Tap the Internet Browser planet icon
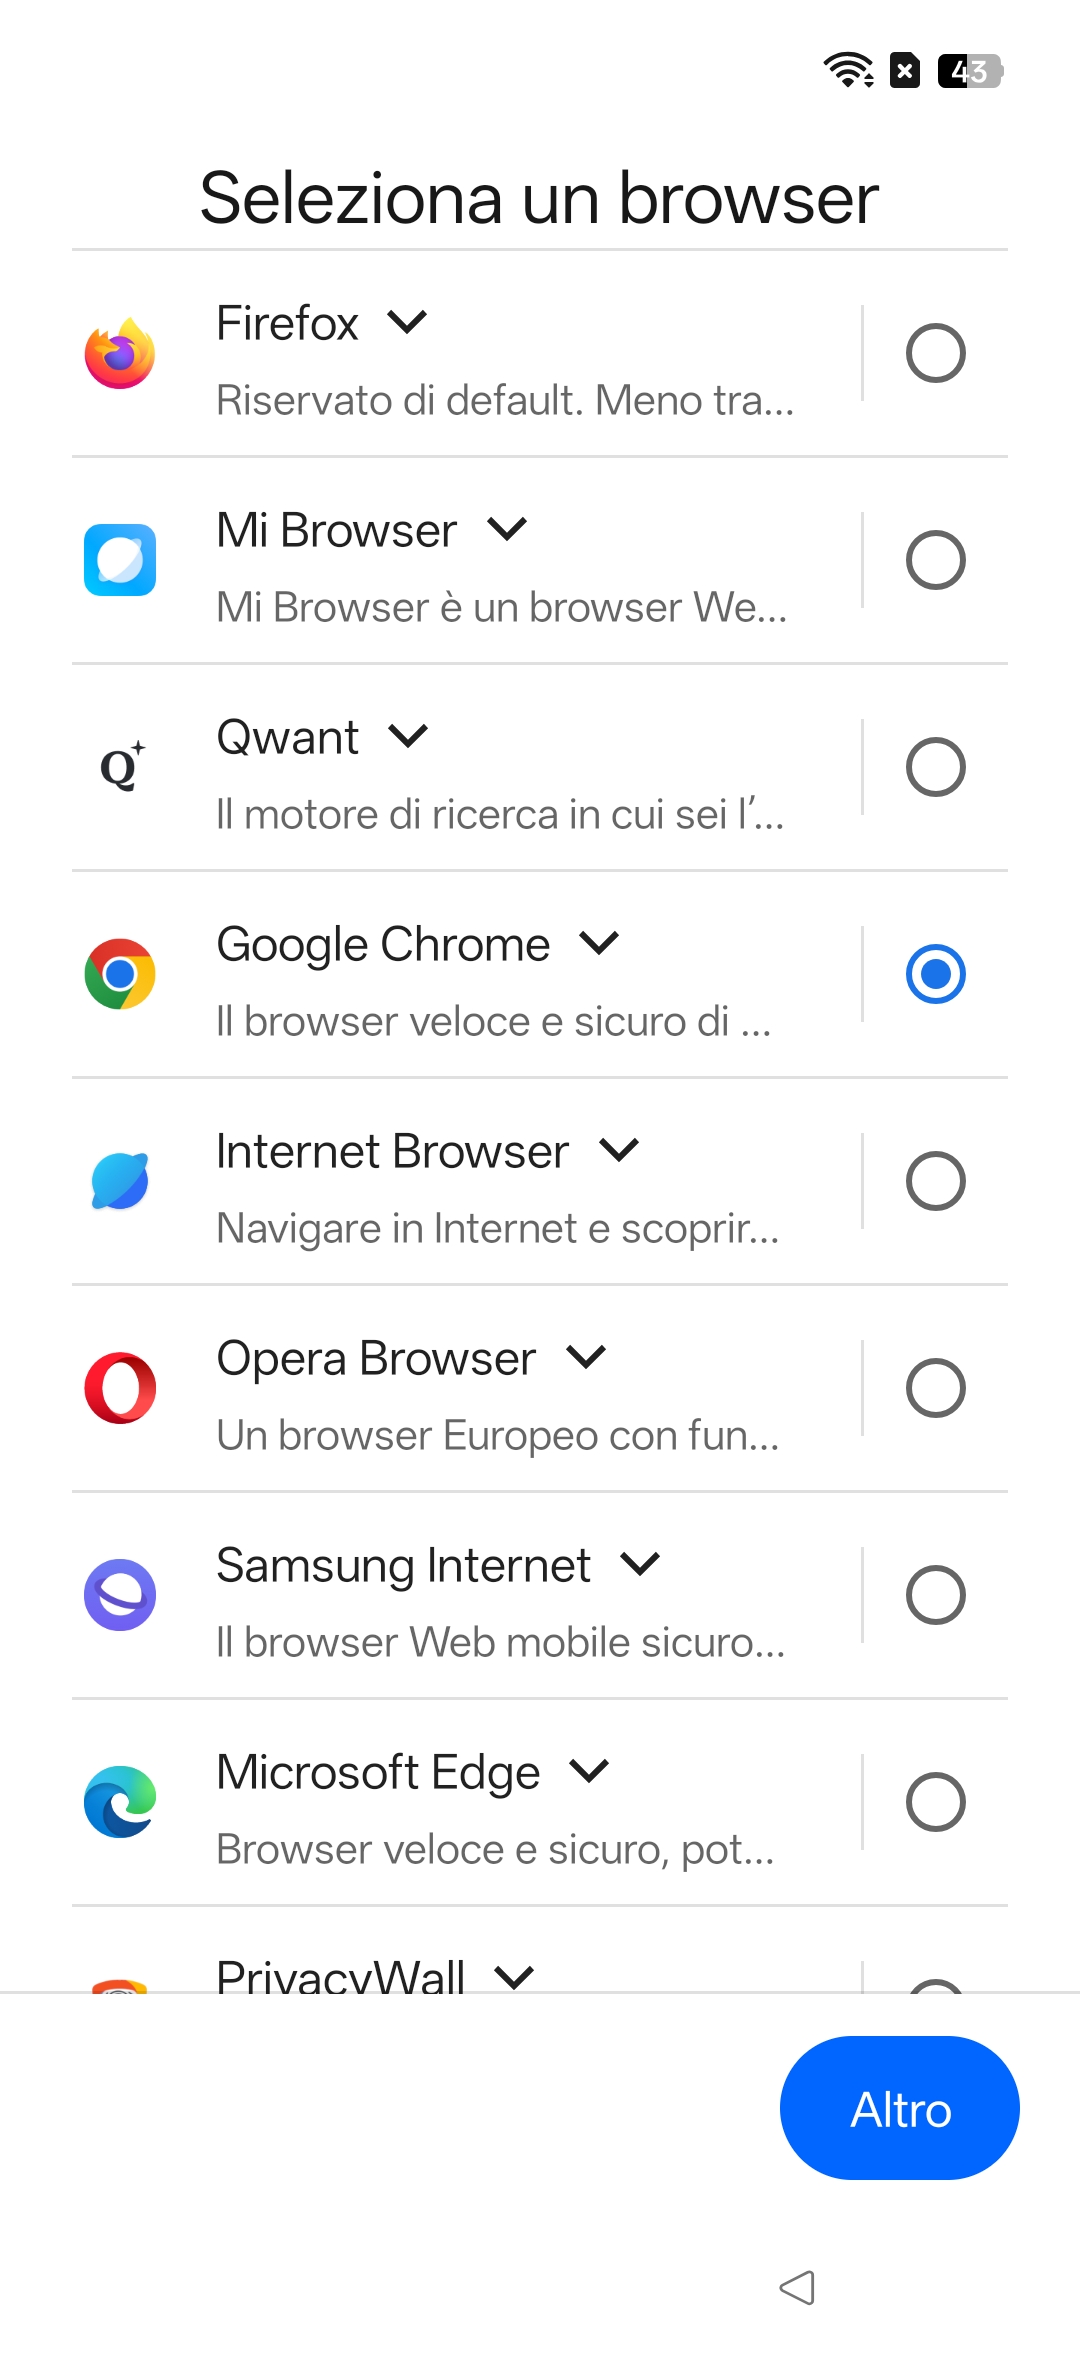 [120, 1181]
